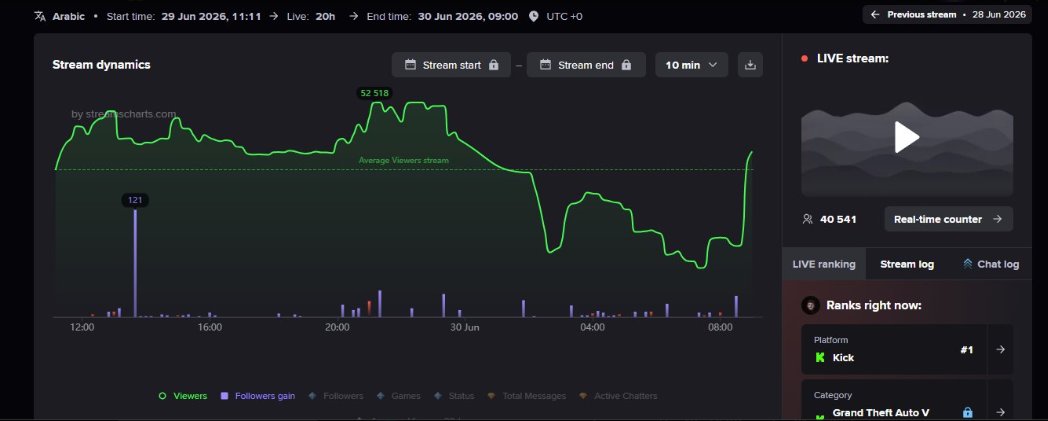Viewport: 1048px width, 421px height.
Task: Go to Previous stream 28 Jun 2026
Action: pos(947,14)
